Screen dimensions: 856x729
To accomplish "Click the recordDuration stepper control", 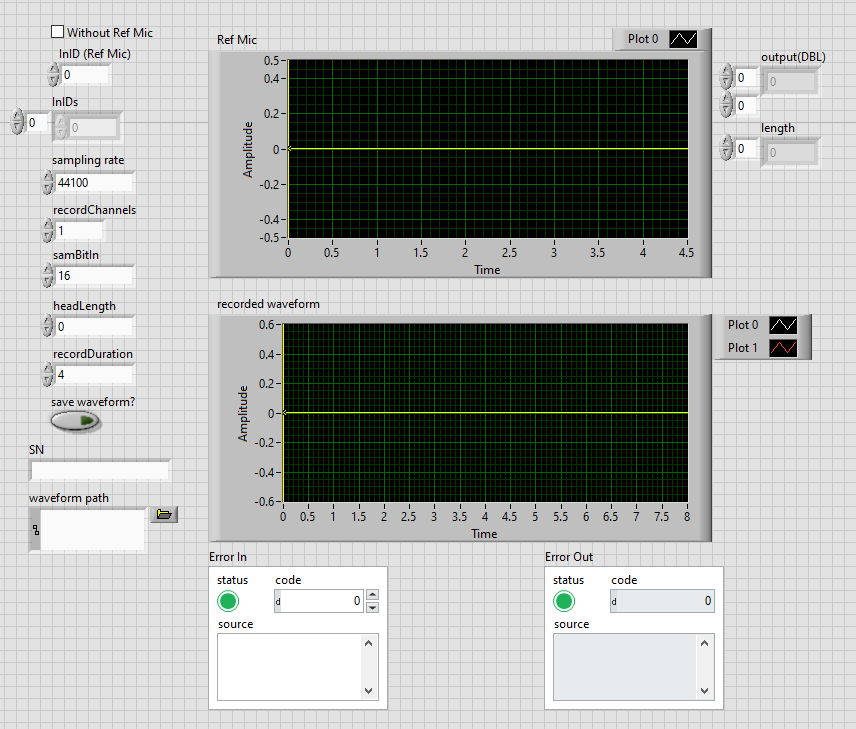I will [48, 375].
